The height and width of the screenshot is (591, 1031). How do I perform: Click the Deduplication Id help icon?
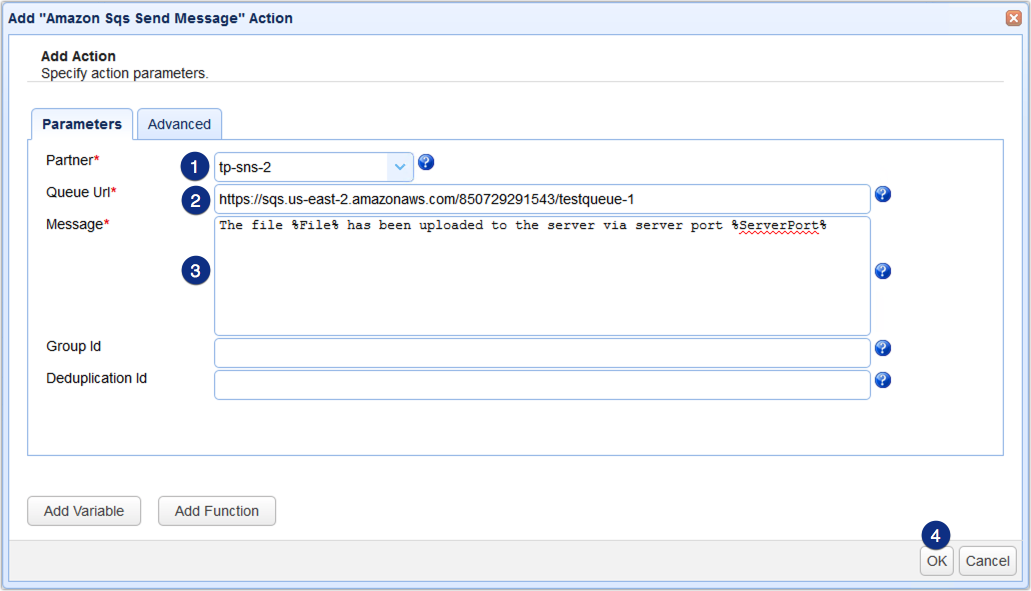coord(883,380)
